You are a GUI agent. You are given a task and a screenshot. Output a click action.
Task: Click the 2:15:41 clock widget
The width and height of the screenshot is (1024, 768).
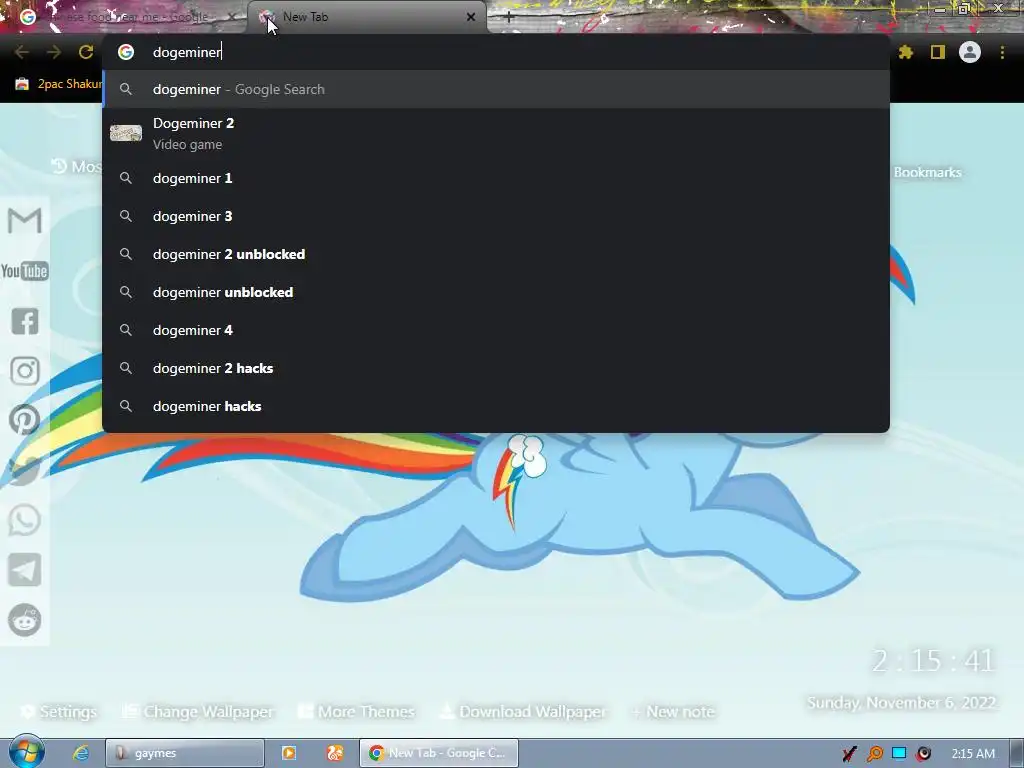pos(933,661)
